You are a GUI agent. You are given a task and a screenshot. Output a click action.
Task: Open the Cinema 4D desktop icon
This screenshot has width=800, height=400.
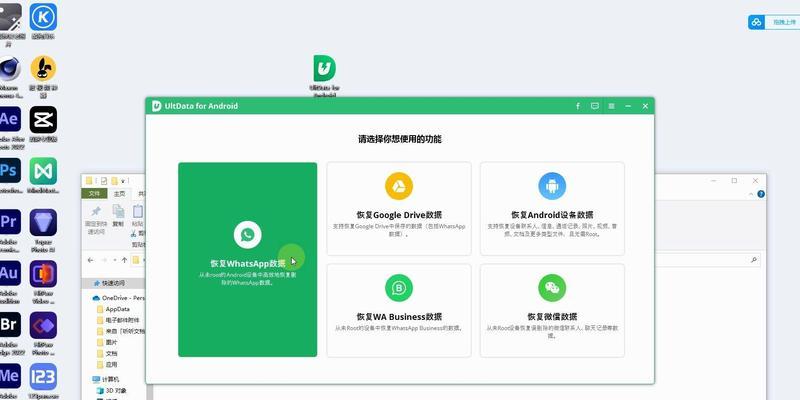pyautogui.click(x=10, y=76)
